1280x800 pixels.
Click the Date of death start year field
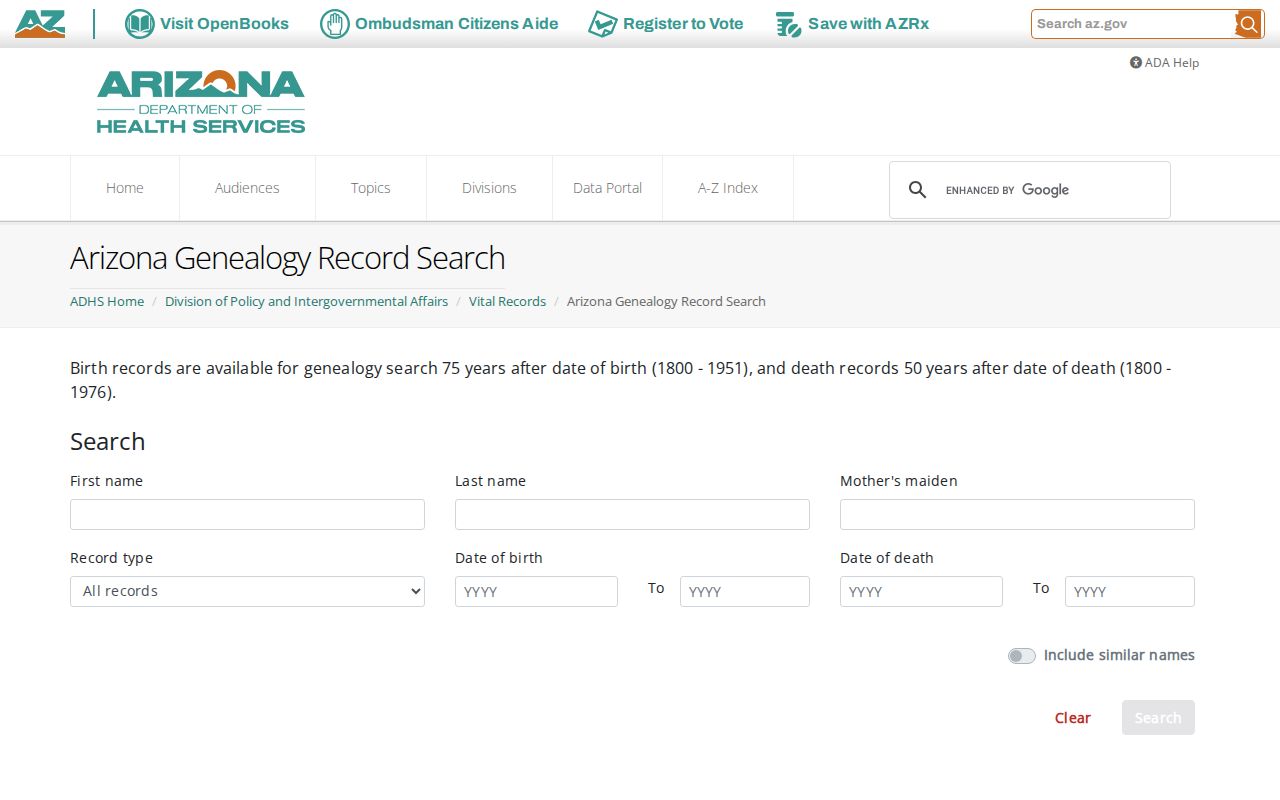(x=921, y=591)
